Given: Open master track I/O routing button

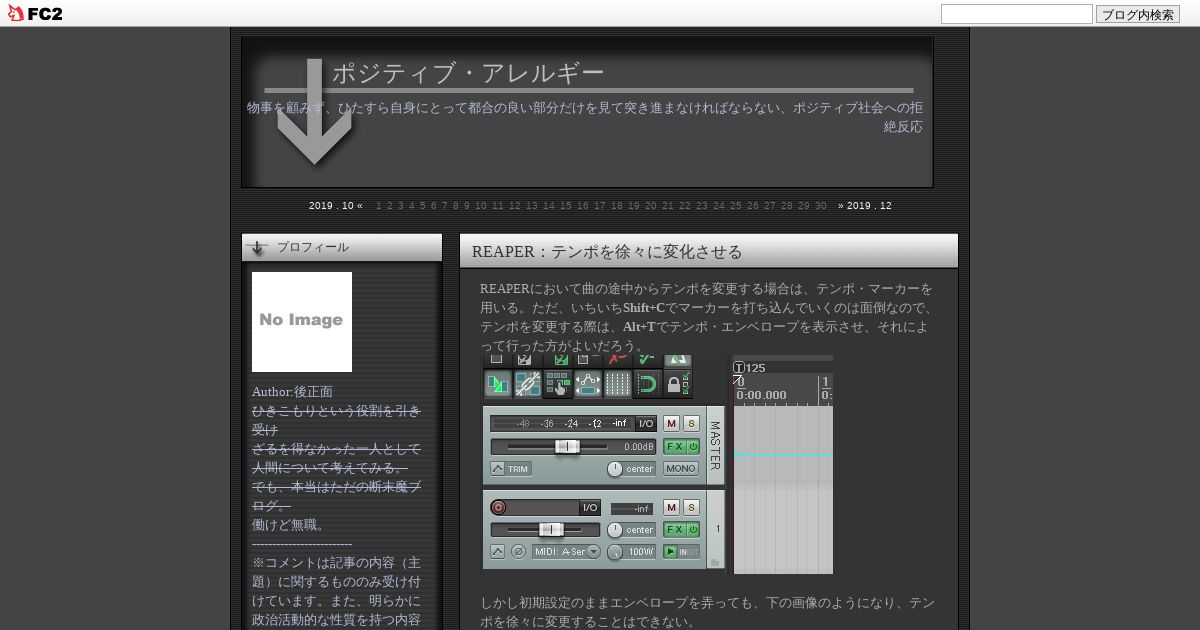Looking at the screenshot, I should coord(646,424).
